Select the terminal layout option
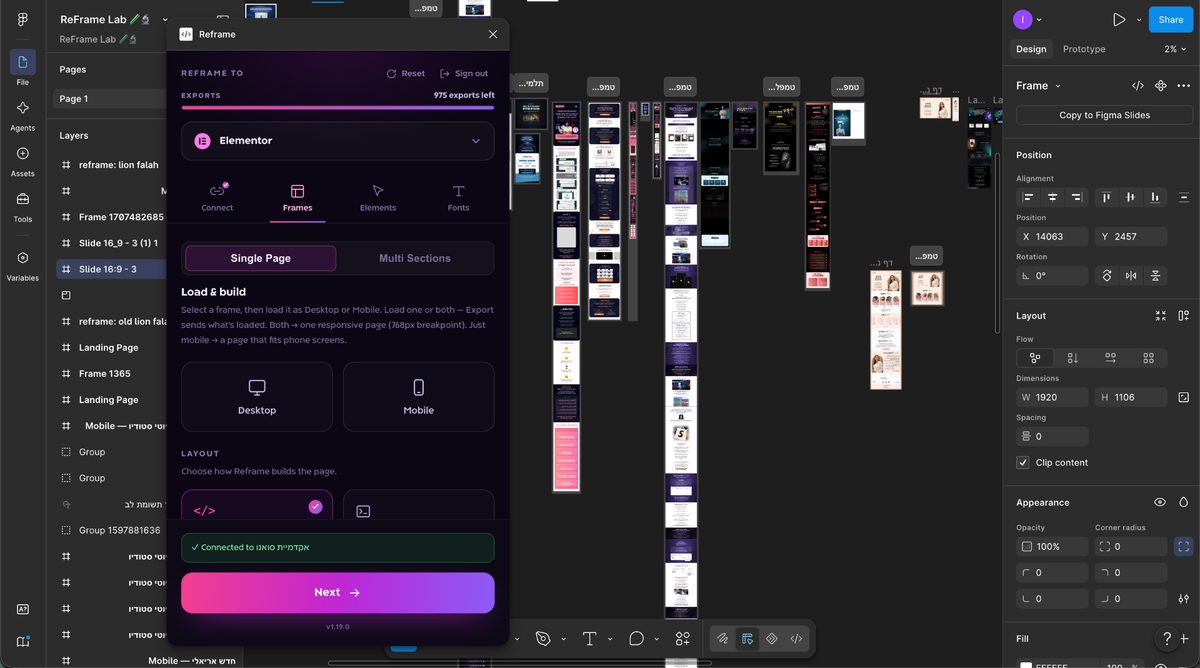 [x=418, y=505]
